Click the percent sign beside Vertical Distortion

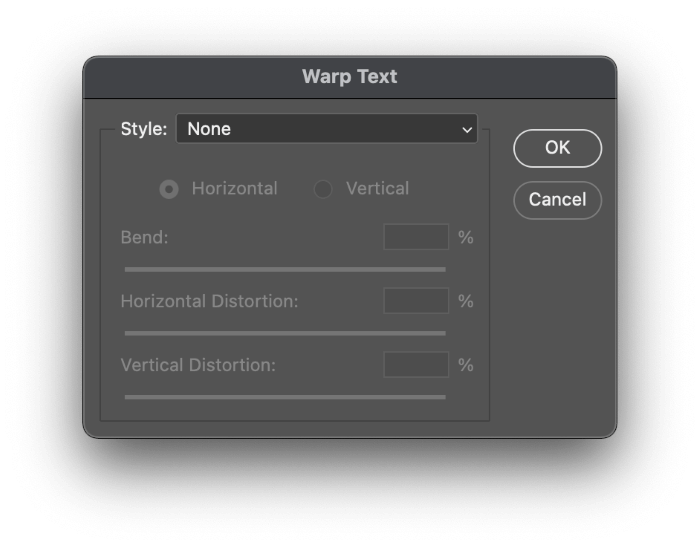(466, 365)
